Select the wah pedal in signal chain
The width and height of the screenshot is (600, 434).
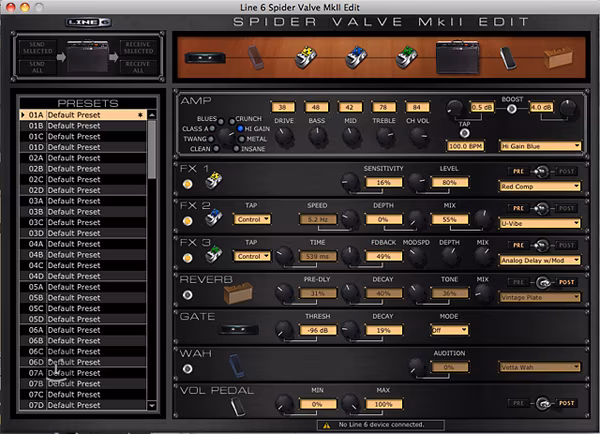256,57
